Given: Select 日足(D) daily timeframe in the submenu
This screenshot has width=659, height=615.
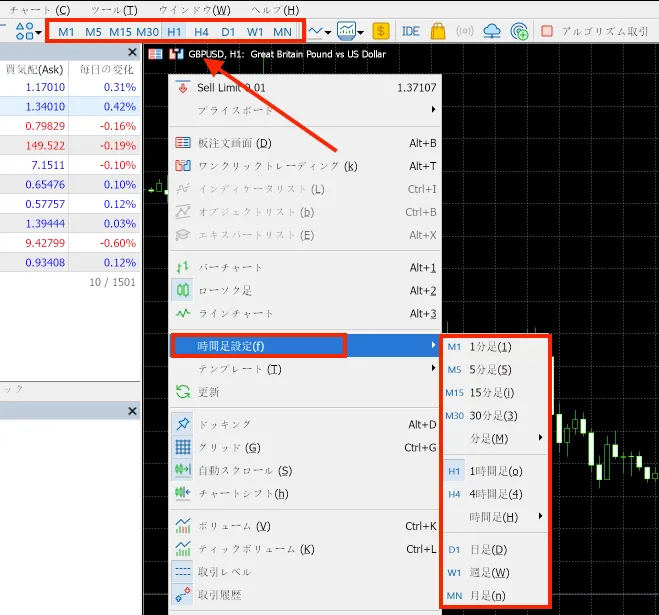Looking at the screenshot, I should pos(487,550).
